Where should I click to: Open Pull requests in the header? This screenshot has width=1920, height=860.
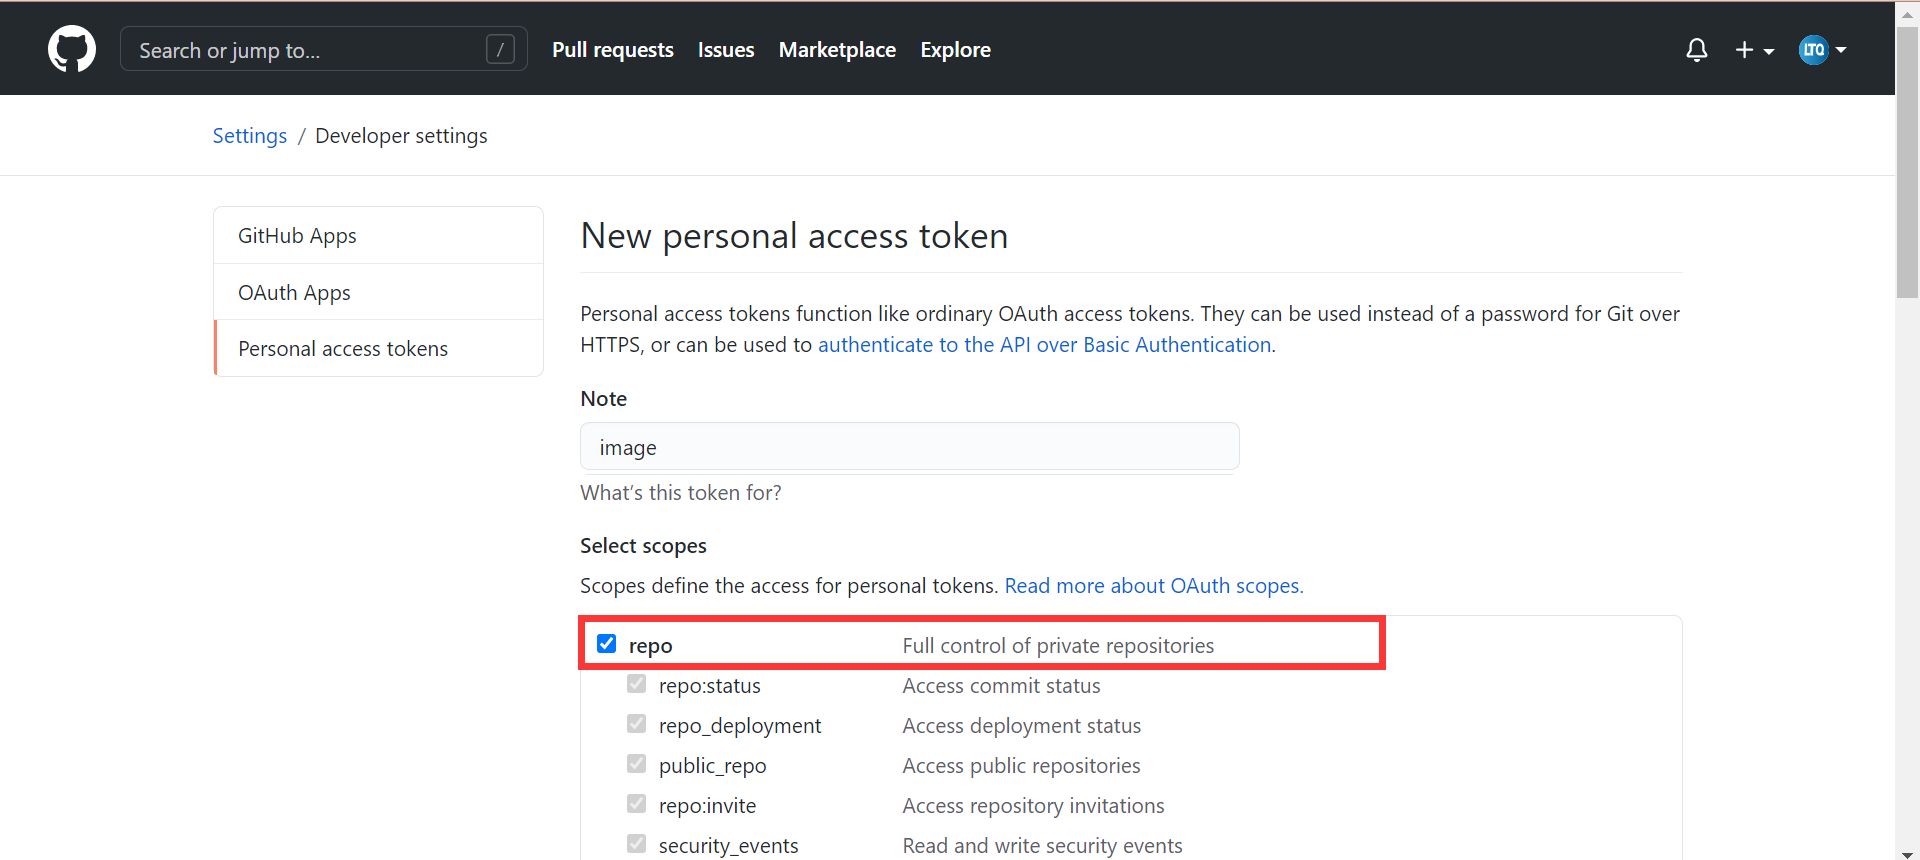point(613,50)
